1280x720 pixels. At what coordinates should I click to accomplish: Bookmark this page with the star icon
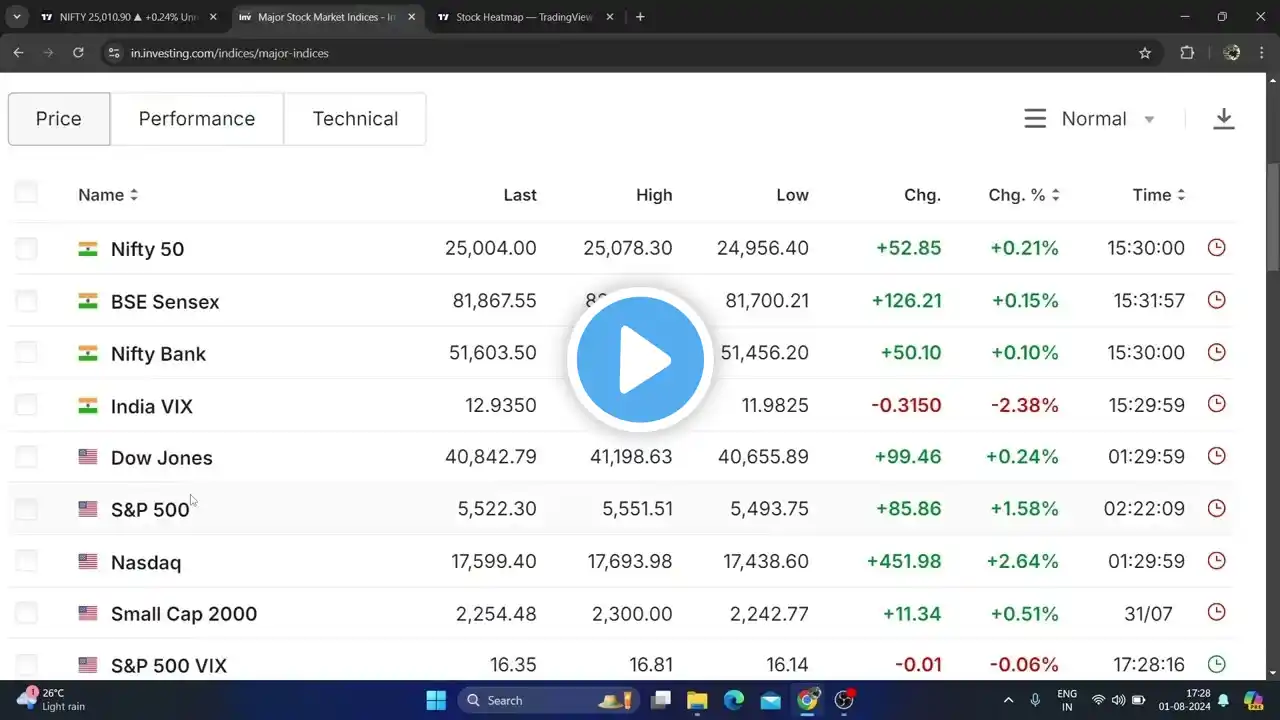click(x=1145, y=53)
